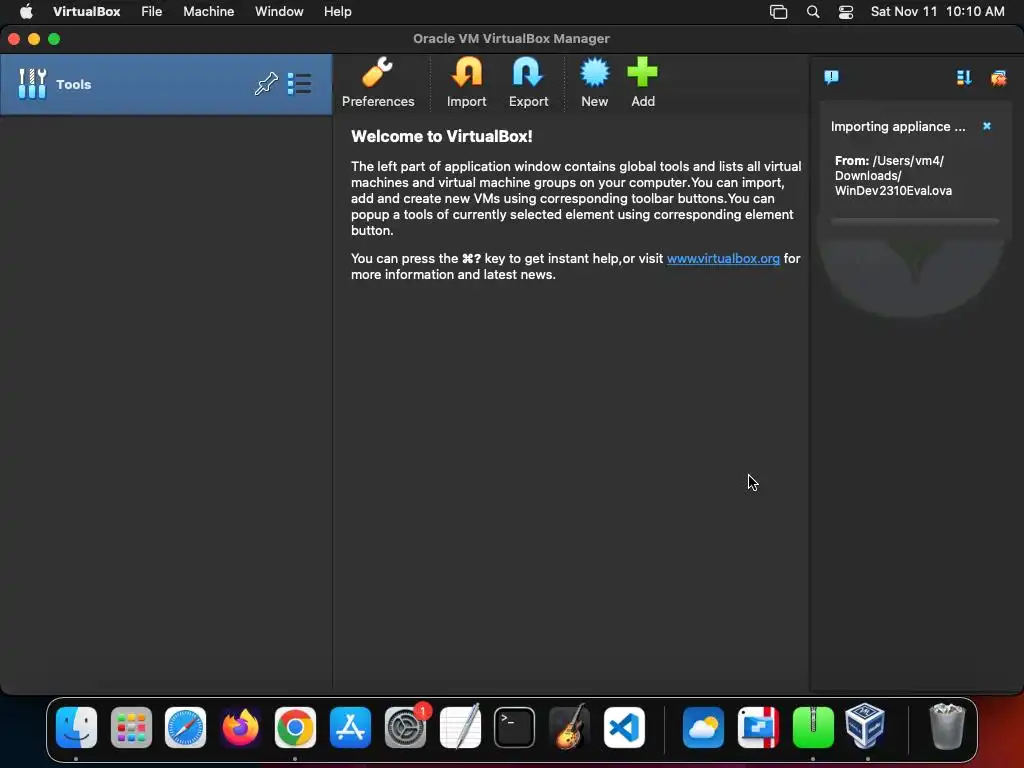Select the Tools item in sidebar
This screenshot has width=1024, height=768.
tap(166, 84)
